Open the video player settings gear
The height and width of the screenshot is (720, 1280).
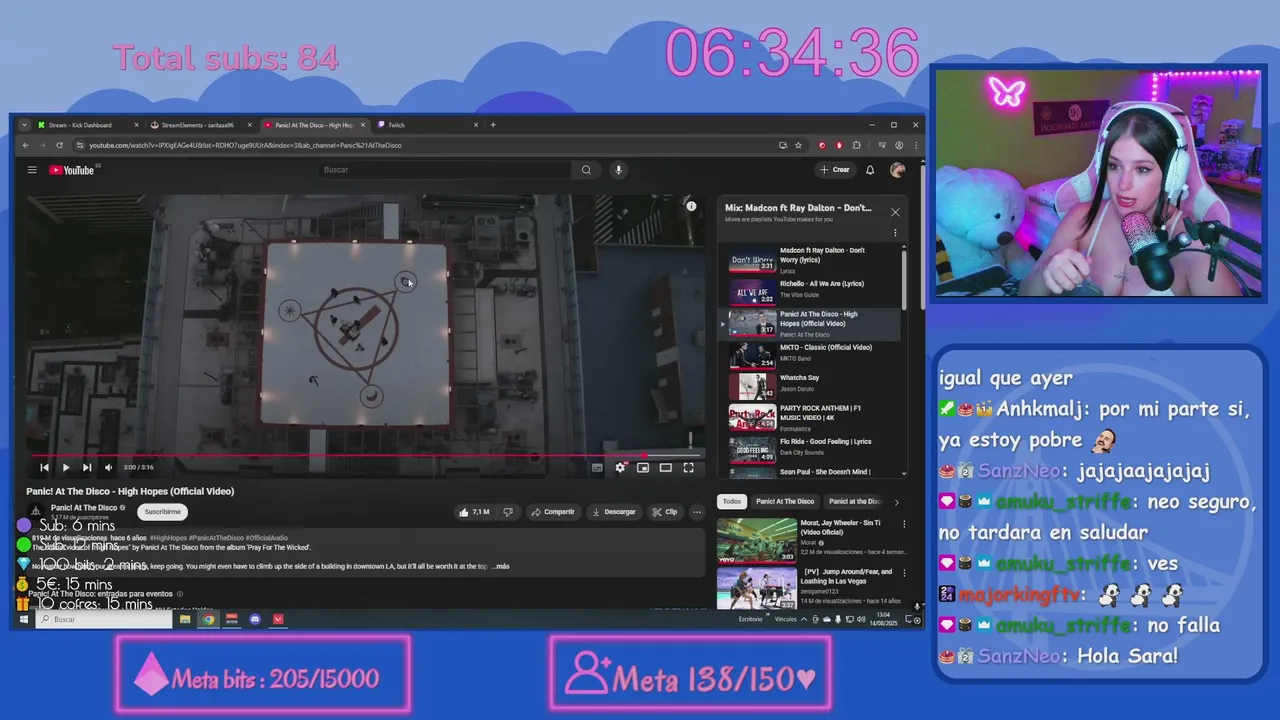(x=620, y=467)
